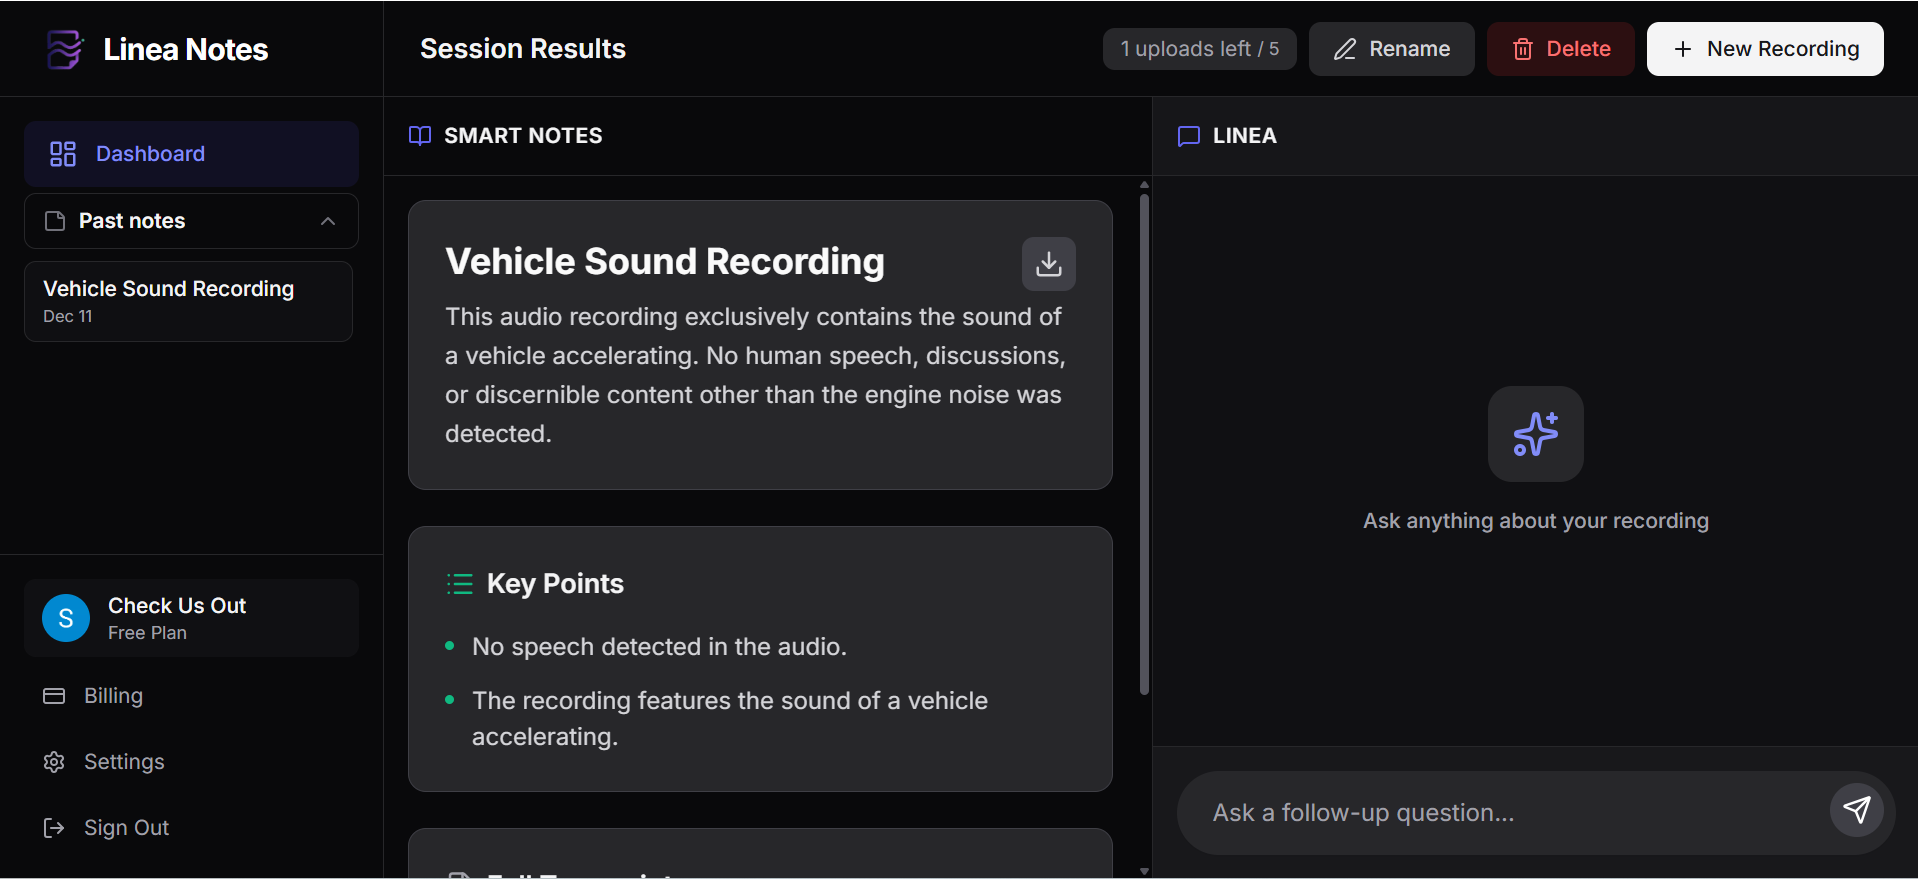Viewport: 1918px width, 879px height.
Task: Sign Out of the account
Action: point(126,828)
